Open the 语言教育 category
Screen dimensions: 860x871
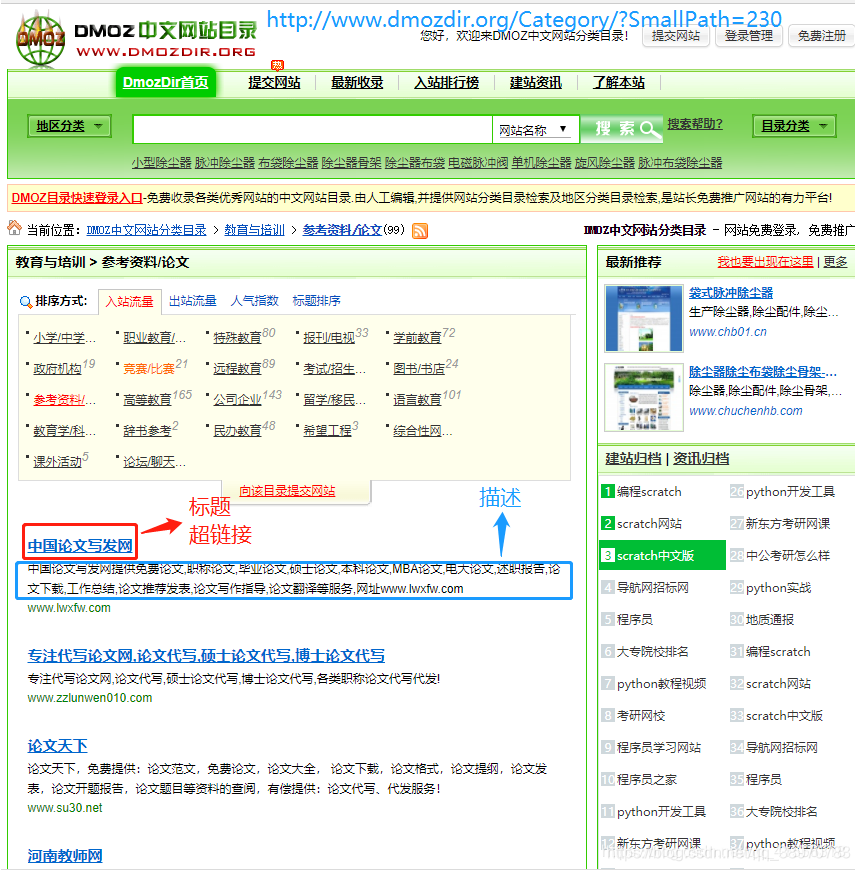point(417,400)
